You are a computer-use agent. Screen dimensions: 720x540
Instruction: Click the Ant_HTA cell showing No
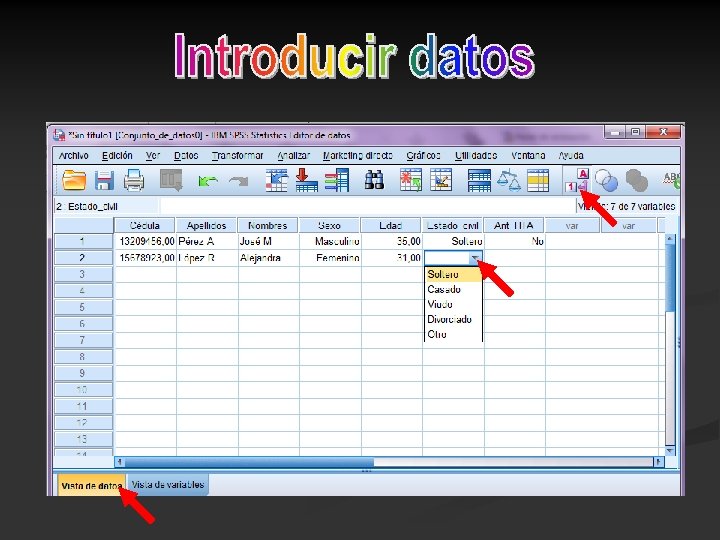514,241
